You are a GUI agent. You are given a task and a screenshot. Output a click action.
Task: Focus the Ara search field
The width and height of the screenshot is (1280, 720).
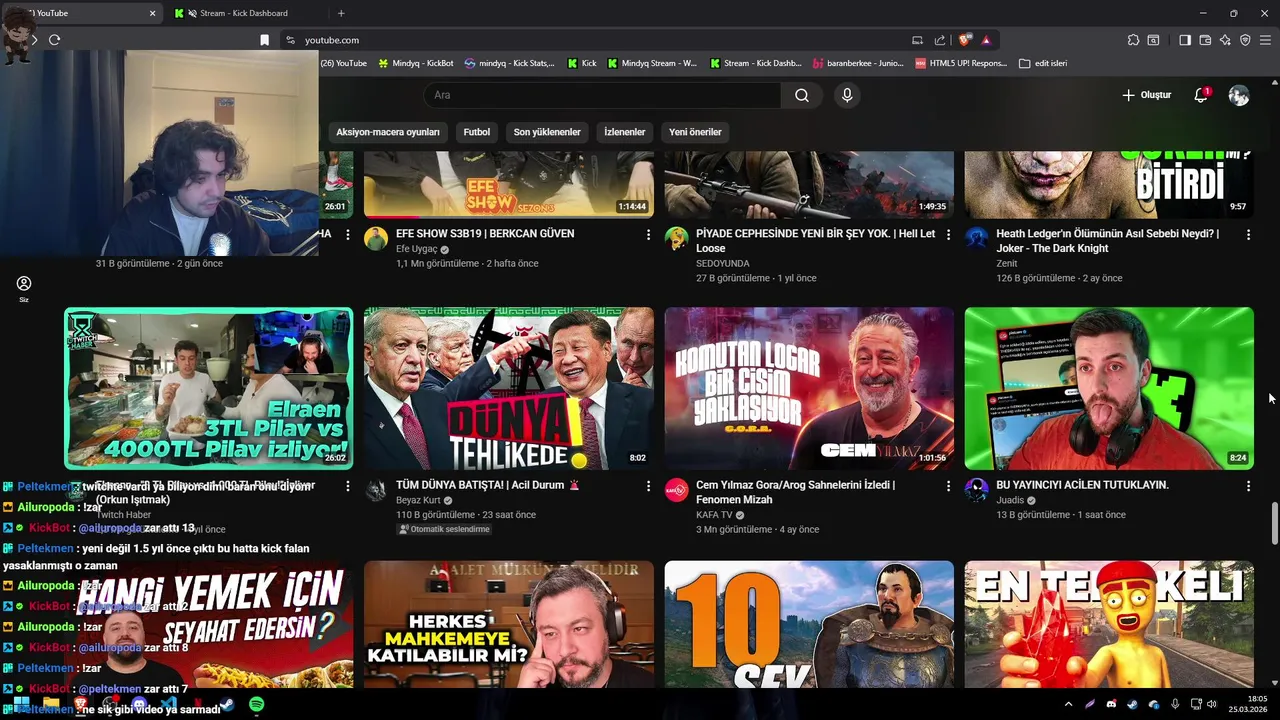click(602, 95)
